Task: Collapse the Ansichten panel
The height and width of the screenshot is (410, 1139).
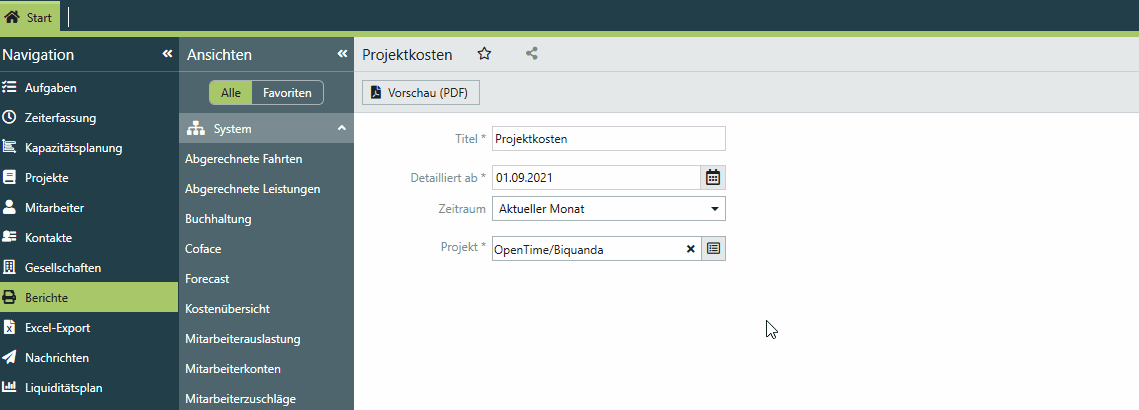Action: pos(342,54)
